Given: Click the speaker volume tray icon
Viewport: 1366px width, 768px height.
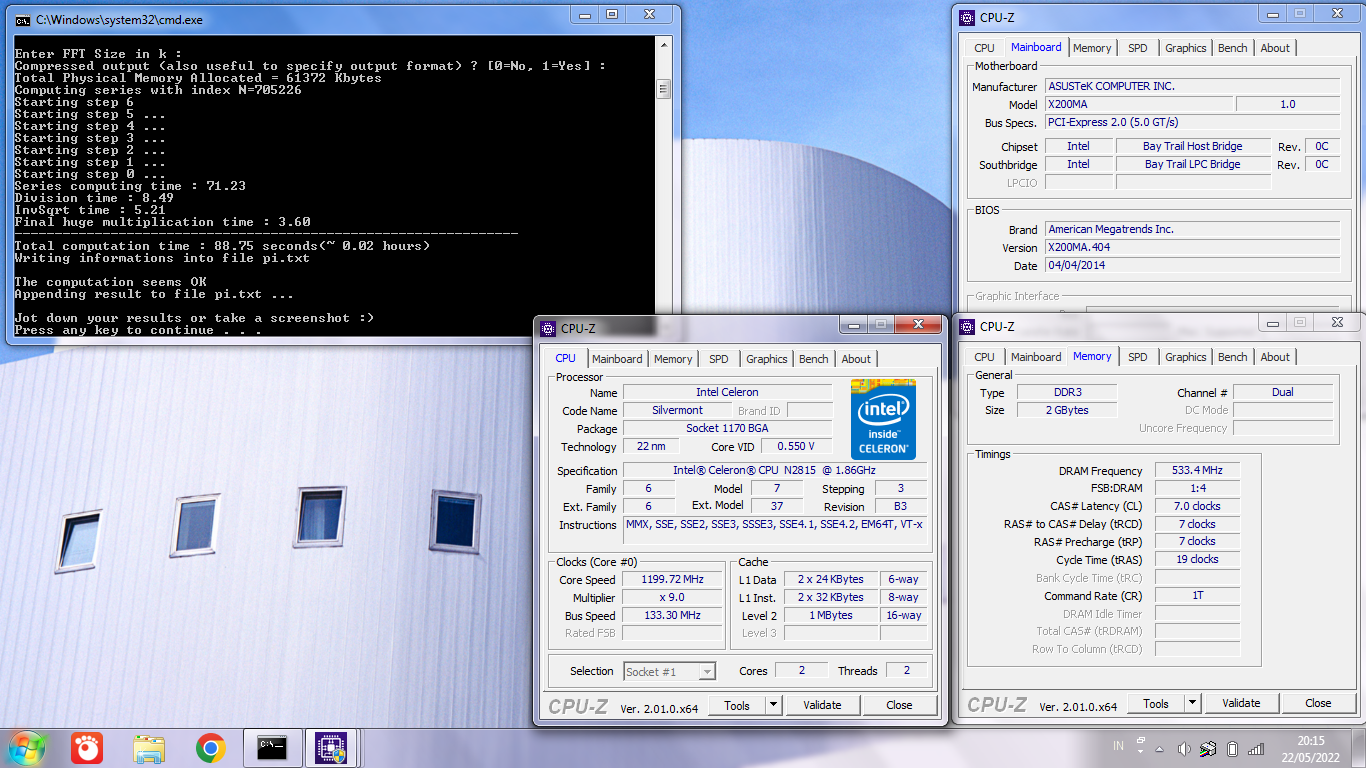Looking at the screenshot, I should point(1184,748).
